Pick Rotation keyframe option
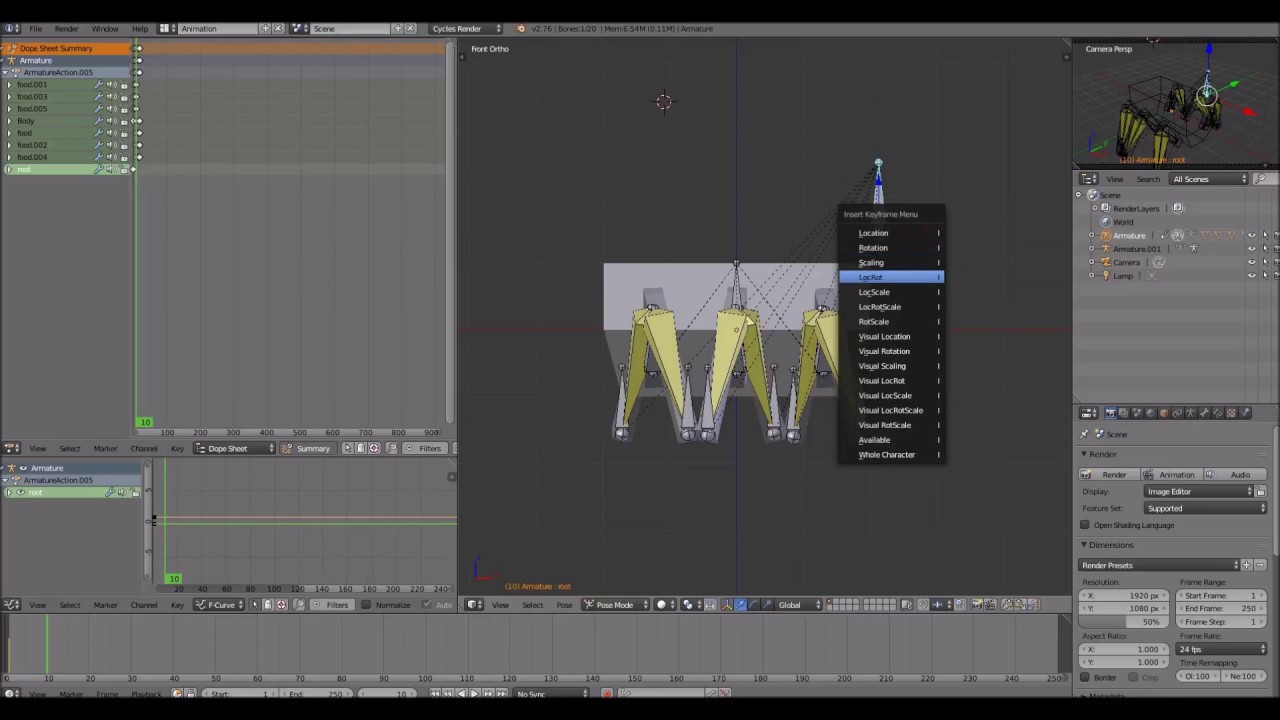This screenshot has width=1280, height=720. coord(890,248)
